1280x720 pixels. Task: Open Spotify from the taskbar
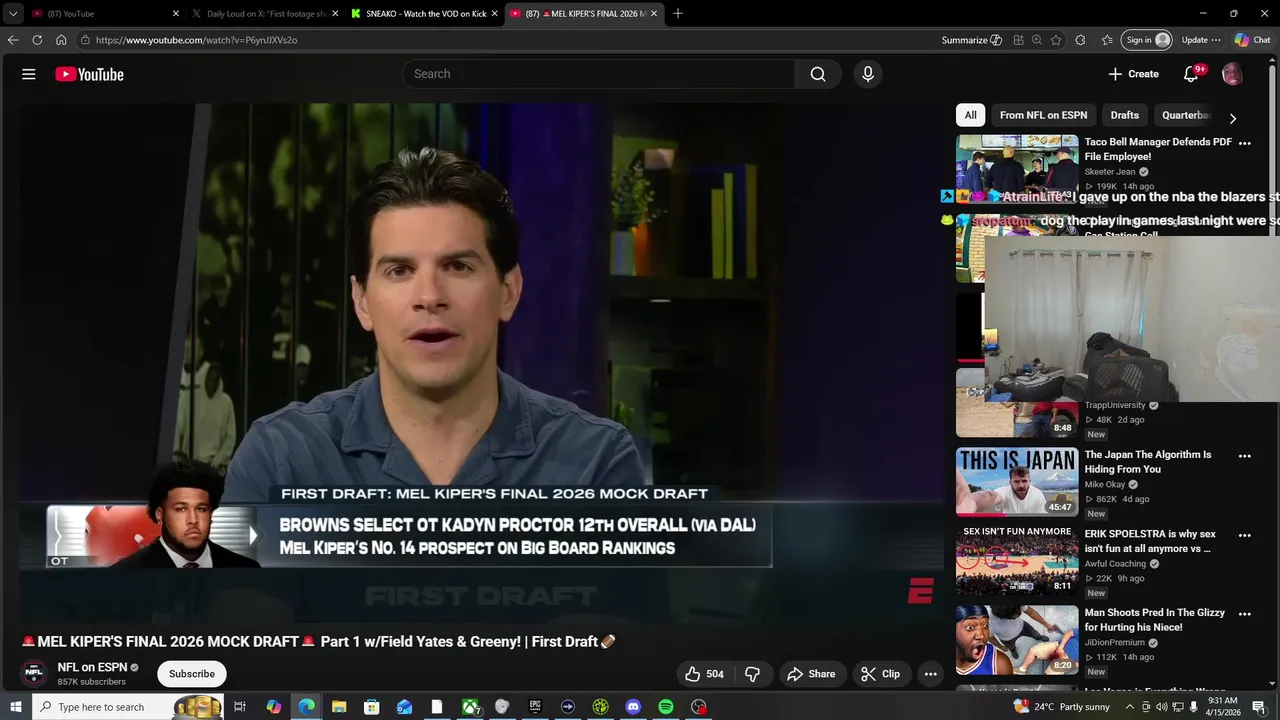[x=666, y=707]
